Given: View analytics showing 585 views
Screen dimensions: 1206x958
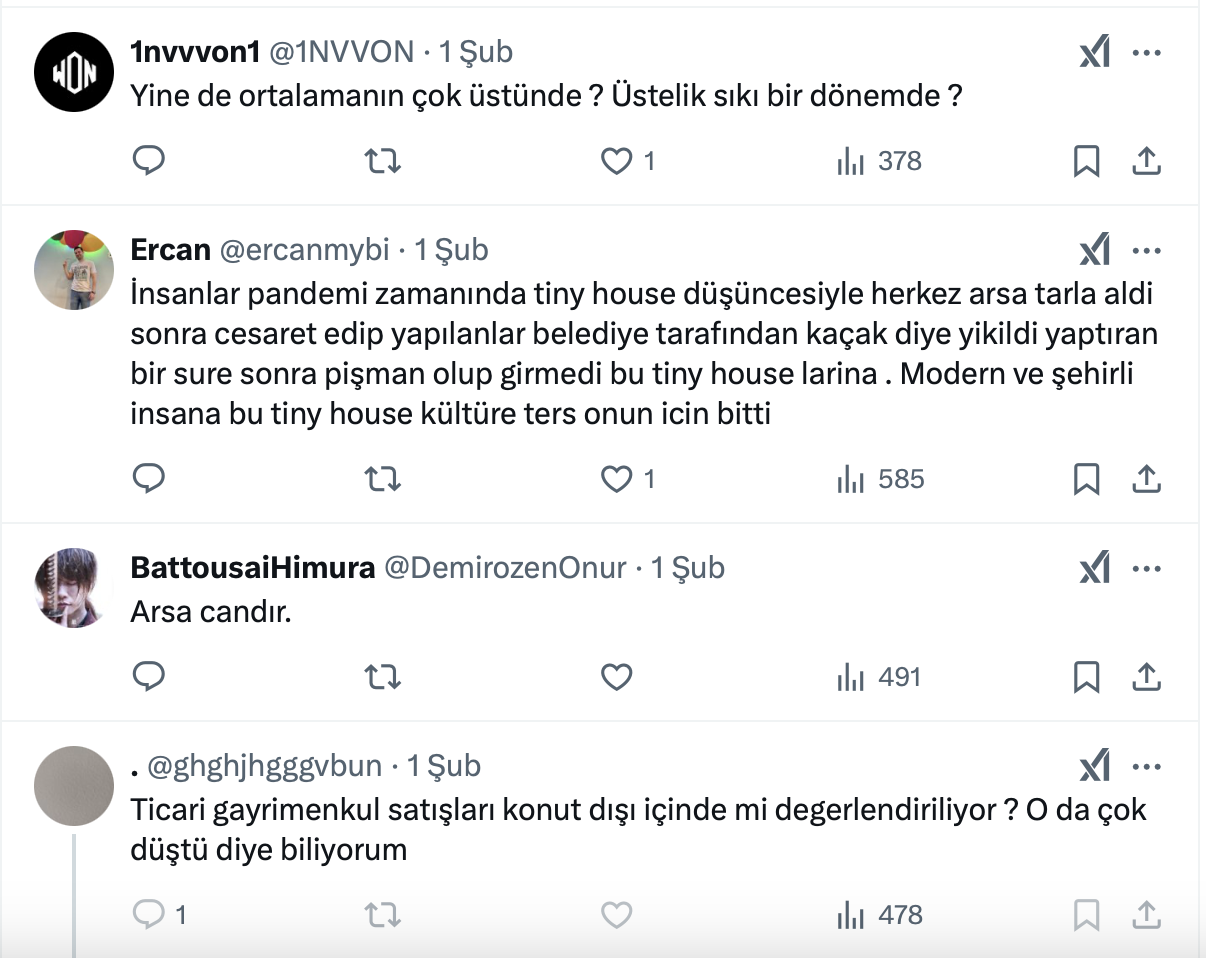Looking at the screenshot, I should click(880, 480).
